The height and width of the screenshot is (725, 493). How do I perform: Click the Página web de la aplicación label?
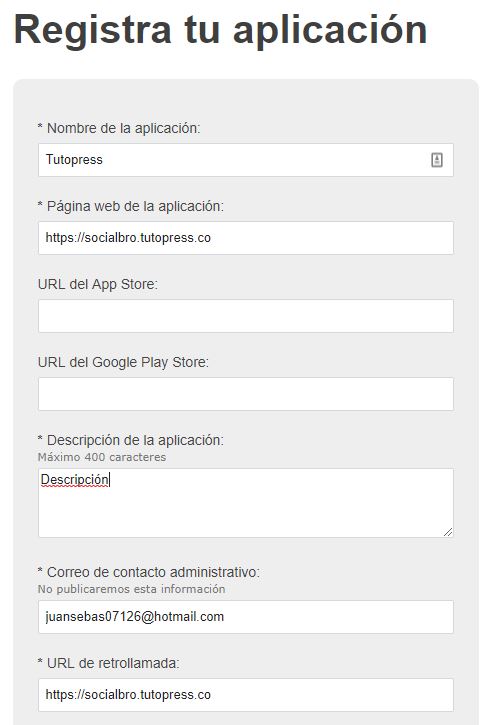130,206
